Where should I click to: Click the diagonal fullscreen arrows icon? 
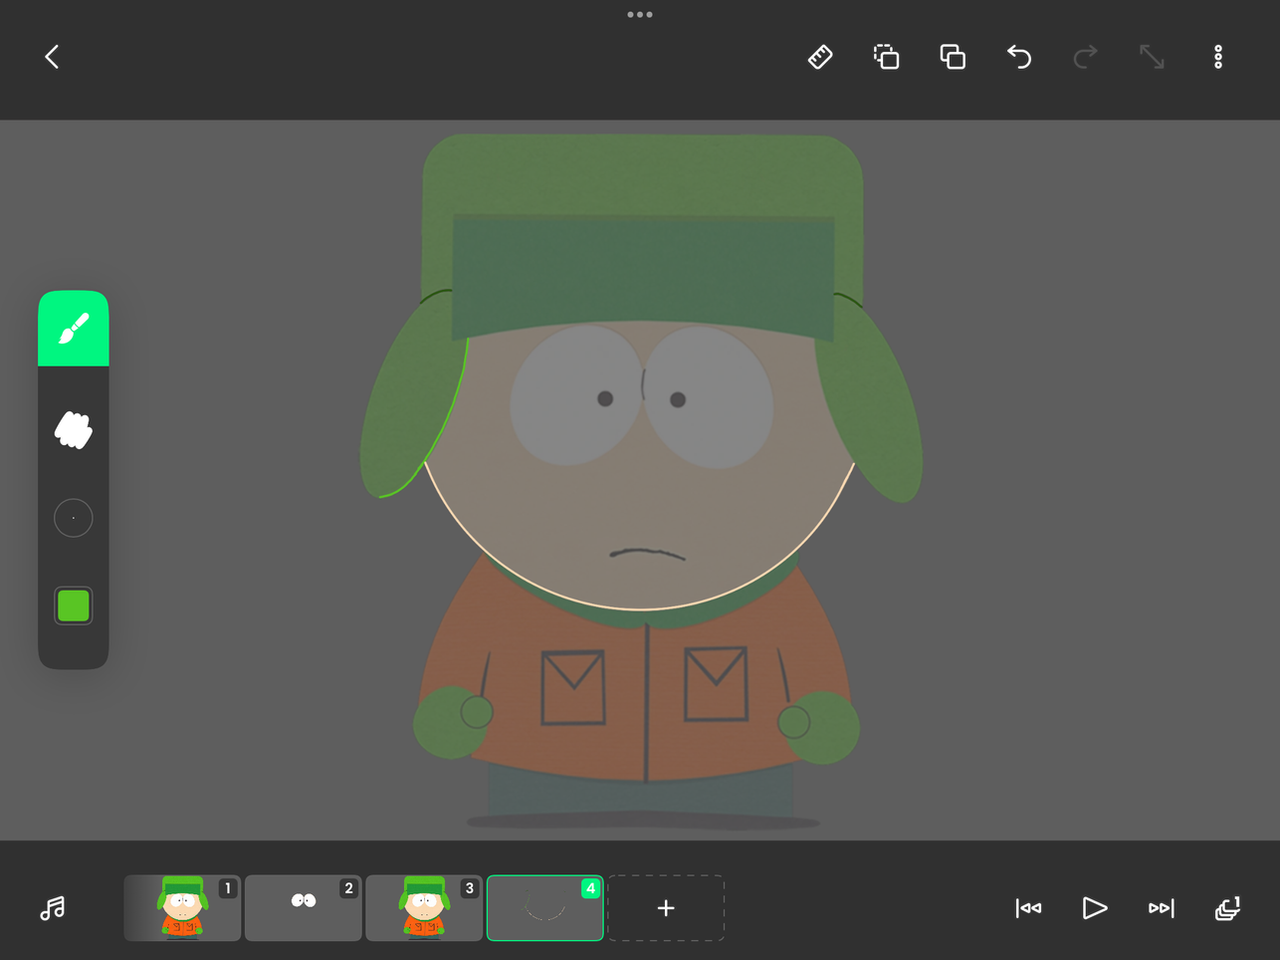click(1152, 57)
